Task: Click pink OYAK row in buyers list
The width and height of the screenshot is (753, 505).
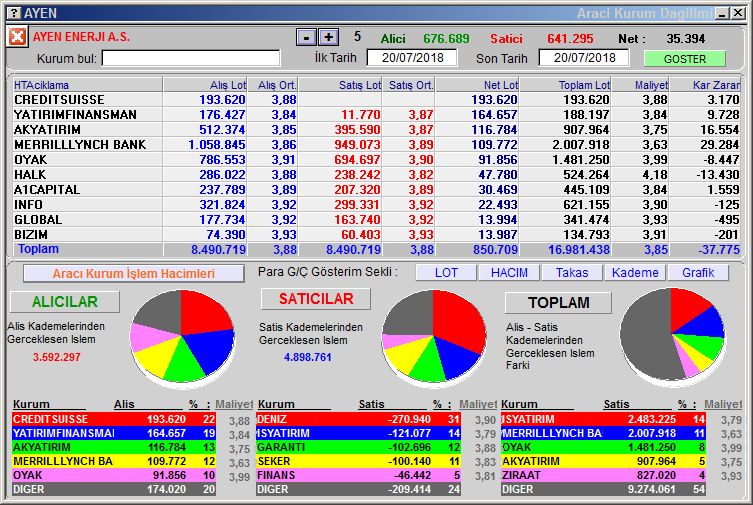Action: pos(114,475)
